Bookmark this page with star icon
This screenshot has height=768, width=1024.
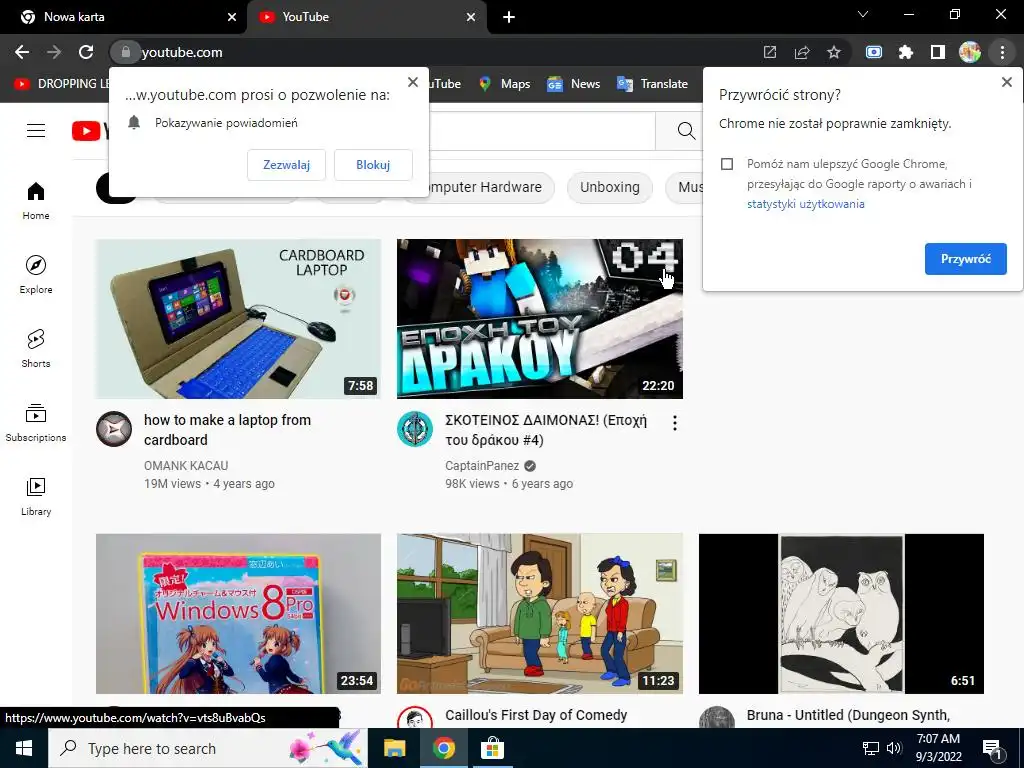(834, 52)
